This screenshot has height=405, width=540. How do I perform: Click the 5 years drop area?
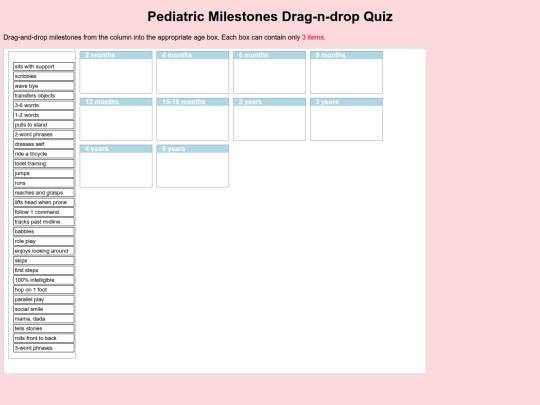point(193,166)
